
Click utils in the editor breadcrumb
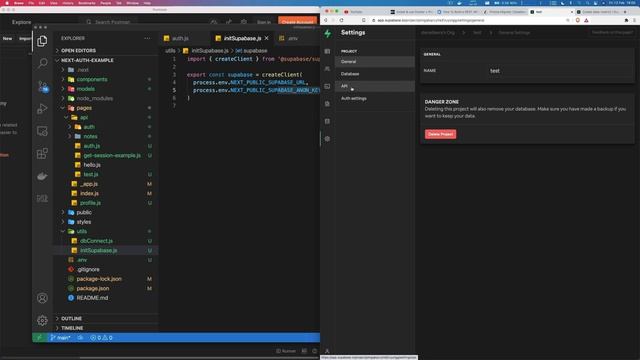click(170, 51)
